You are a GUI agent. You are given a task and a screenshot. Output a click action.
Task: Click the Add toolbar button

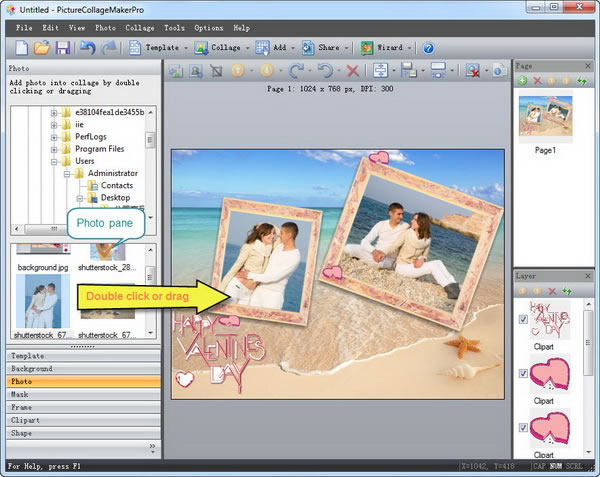[271, 48]
